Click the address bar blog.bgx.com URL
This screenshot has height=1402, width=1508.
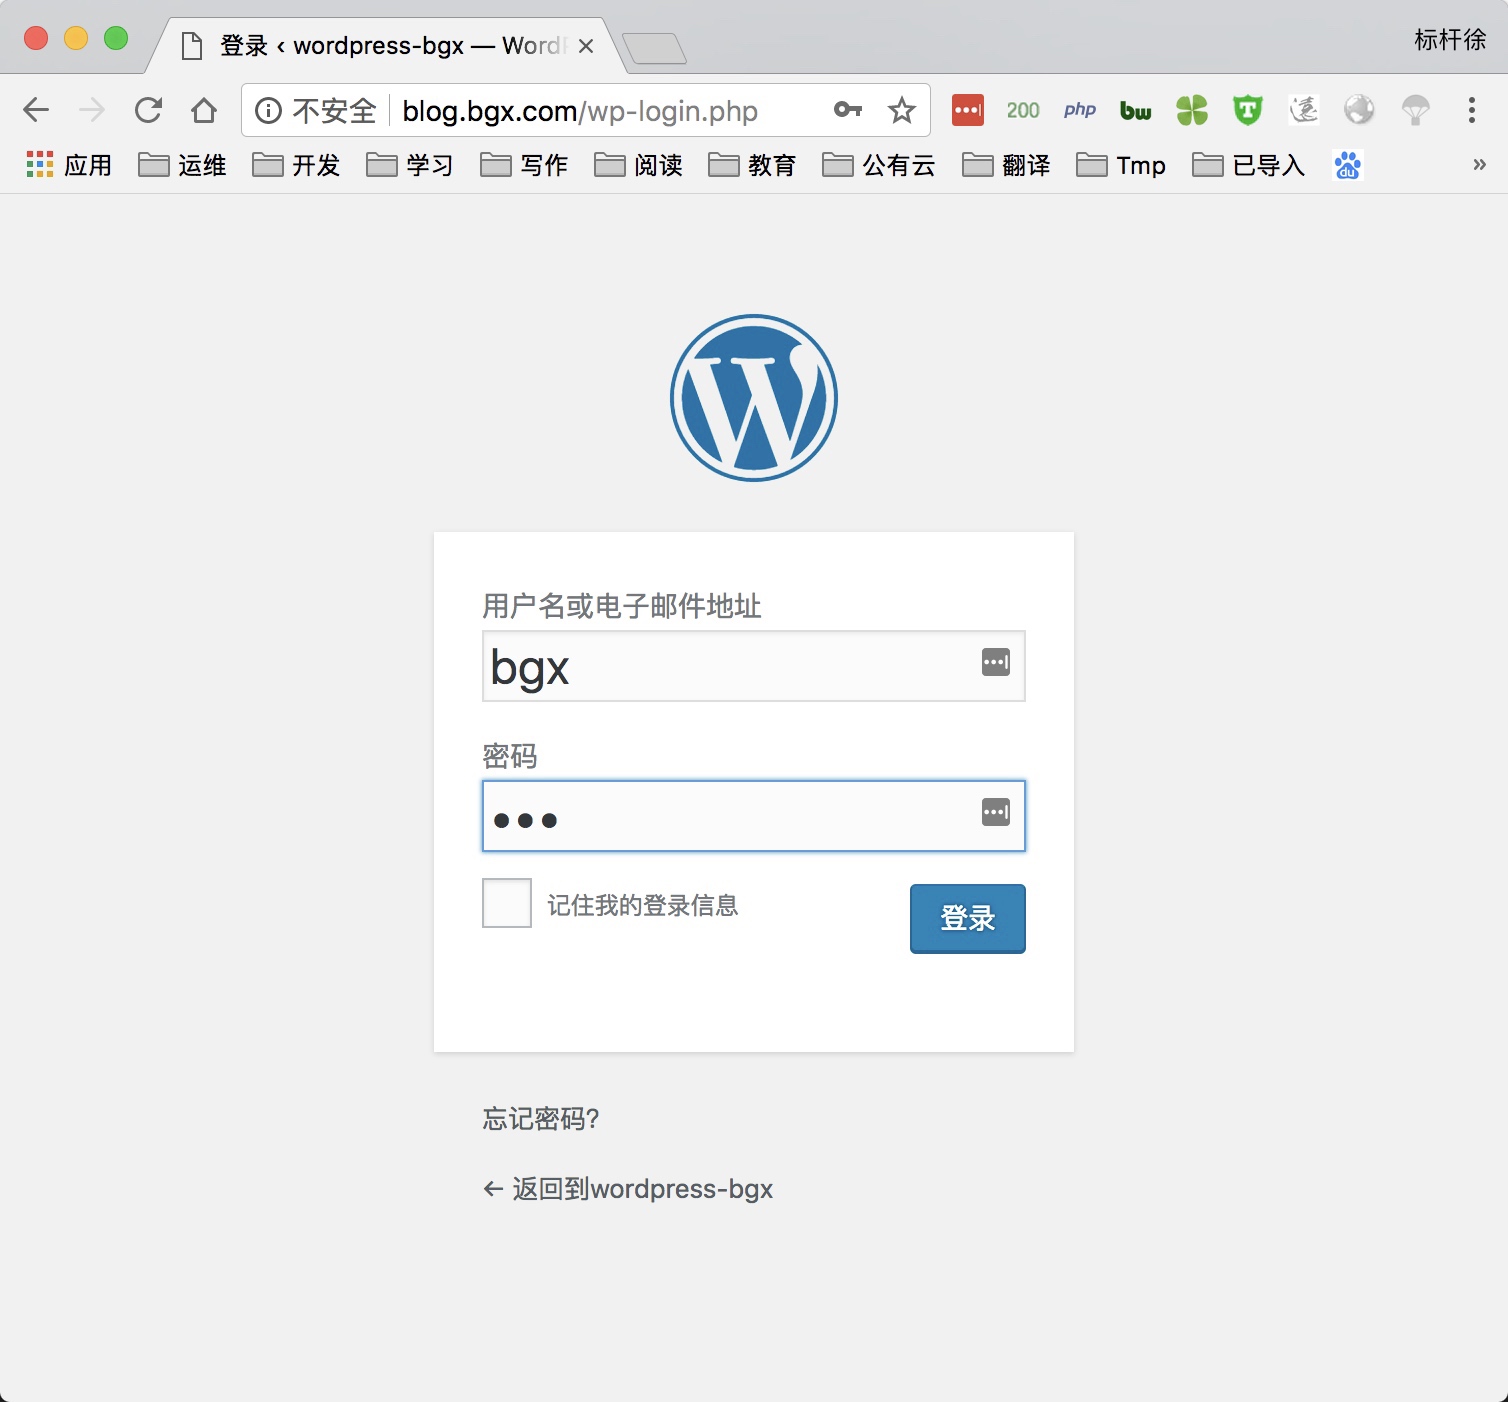tap(580, 111)
